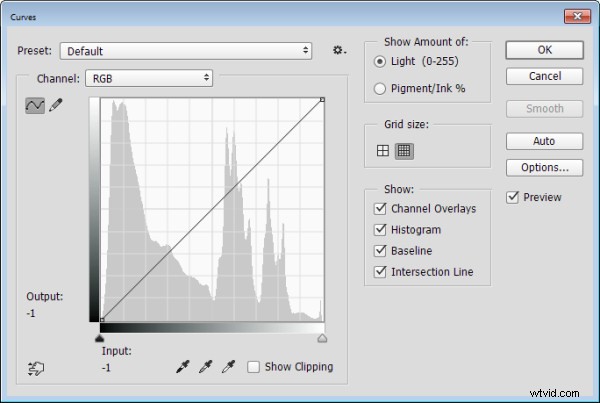Open the Channel RGB dropdown
This screenshot has height=403, width=600.
[149, 78]
